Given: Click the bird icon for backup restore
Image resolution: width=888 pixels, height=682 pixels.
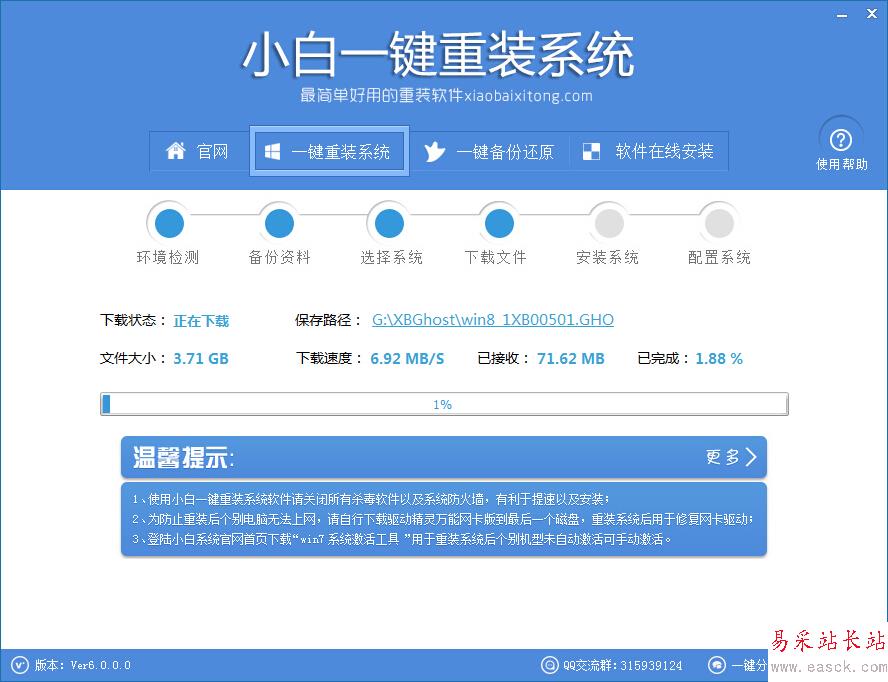Looking at the screenshot, I should tap(434, 151).
